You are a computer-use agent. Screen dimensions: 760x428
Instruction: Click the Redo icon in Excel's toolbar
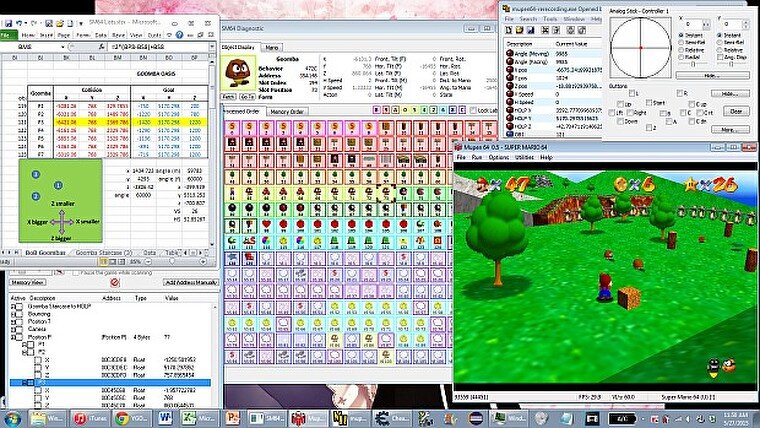[x=33, y=23]
